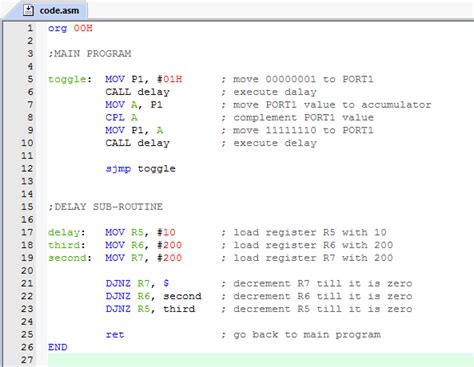Click comment 'load register R6 with 200'
This screenshot has height=367, width=474.
coord(313,245)
